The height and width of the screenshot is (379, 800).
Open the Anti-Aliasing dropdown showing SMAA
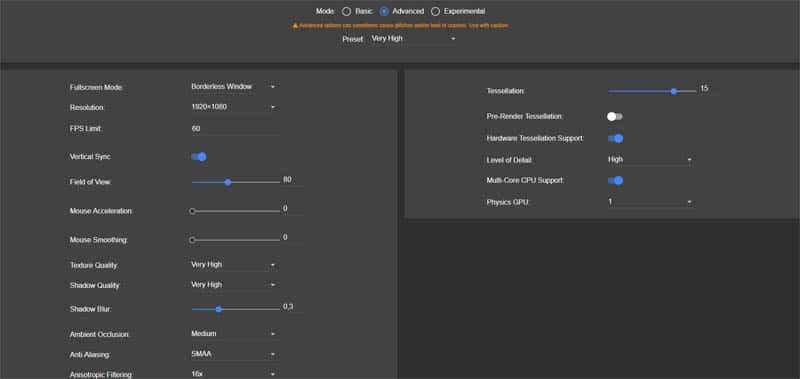pos(234,354)
